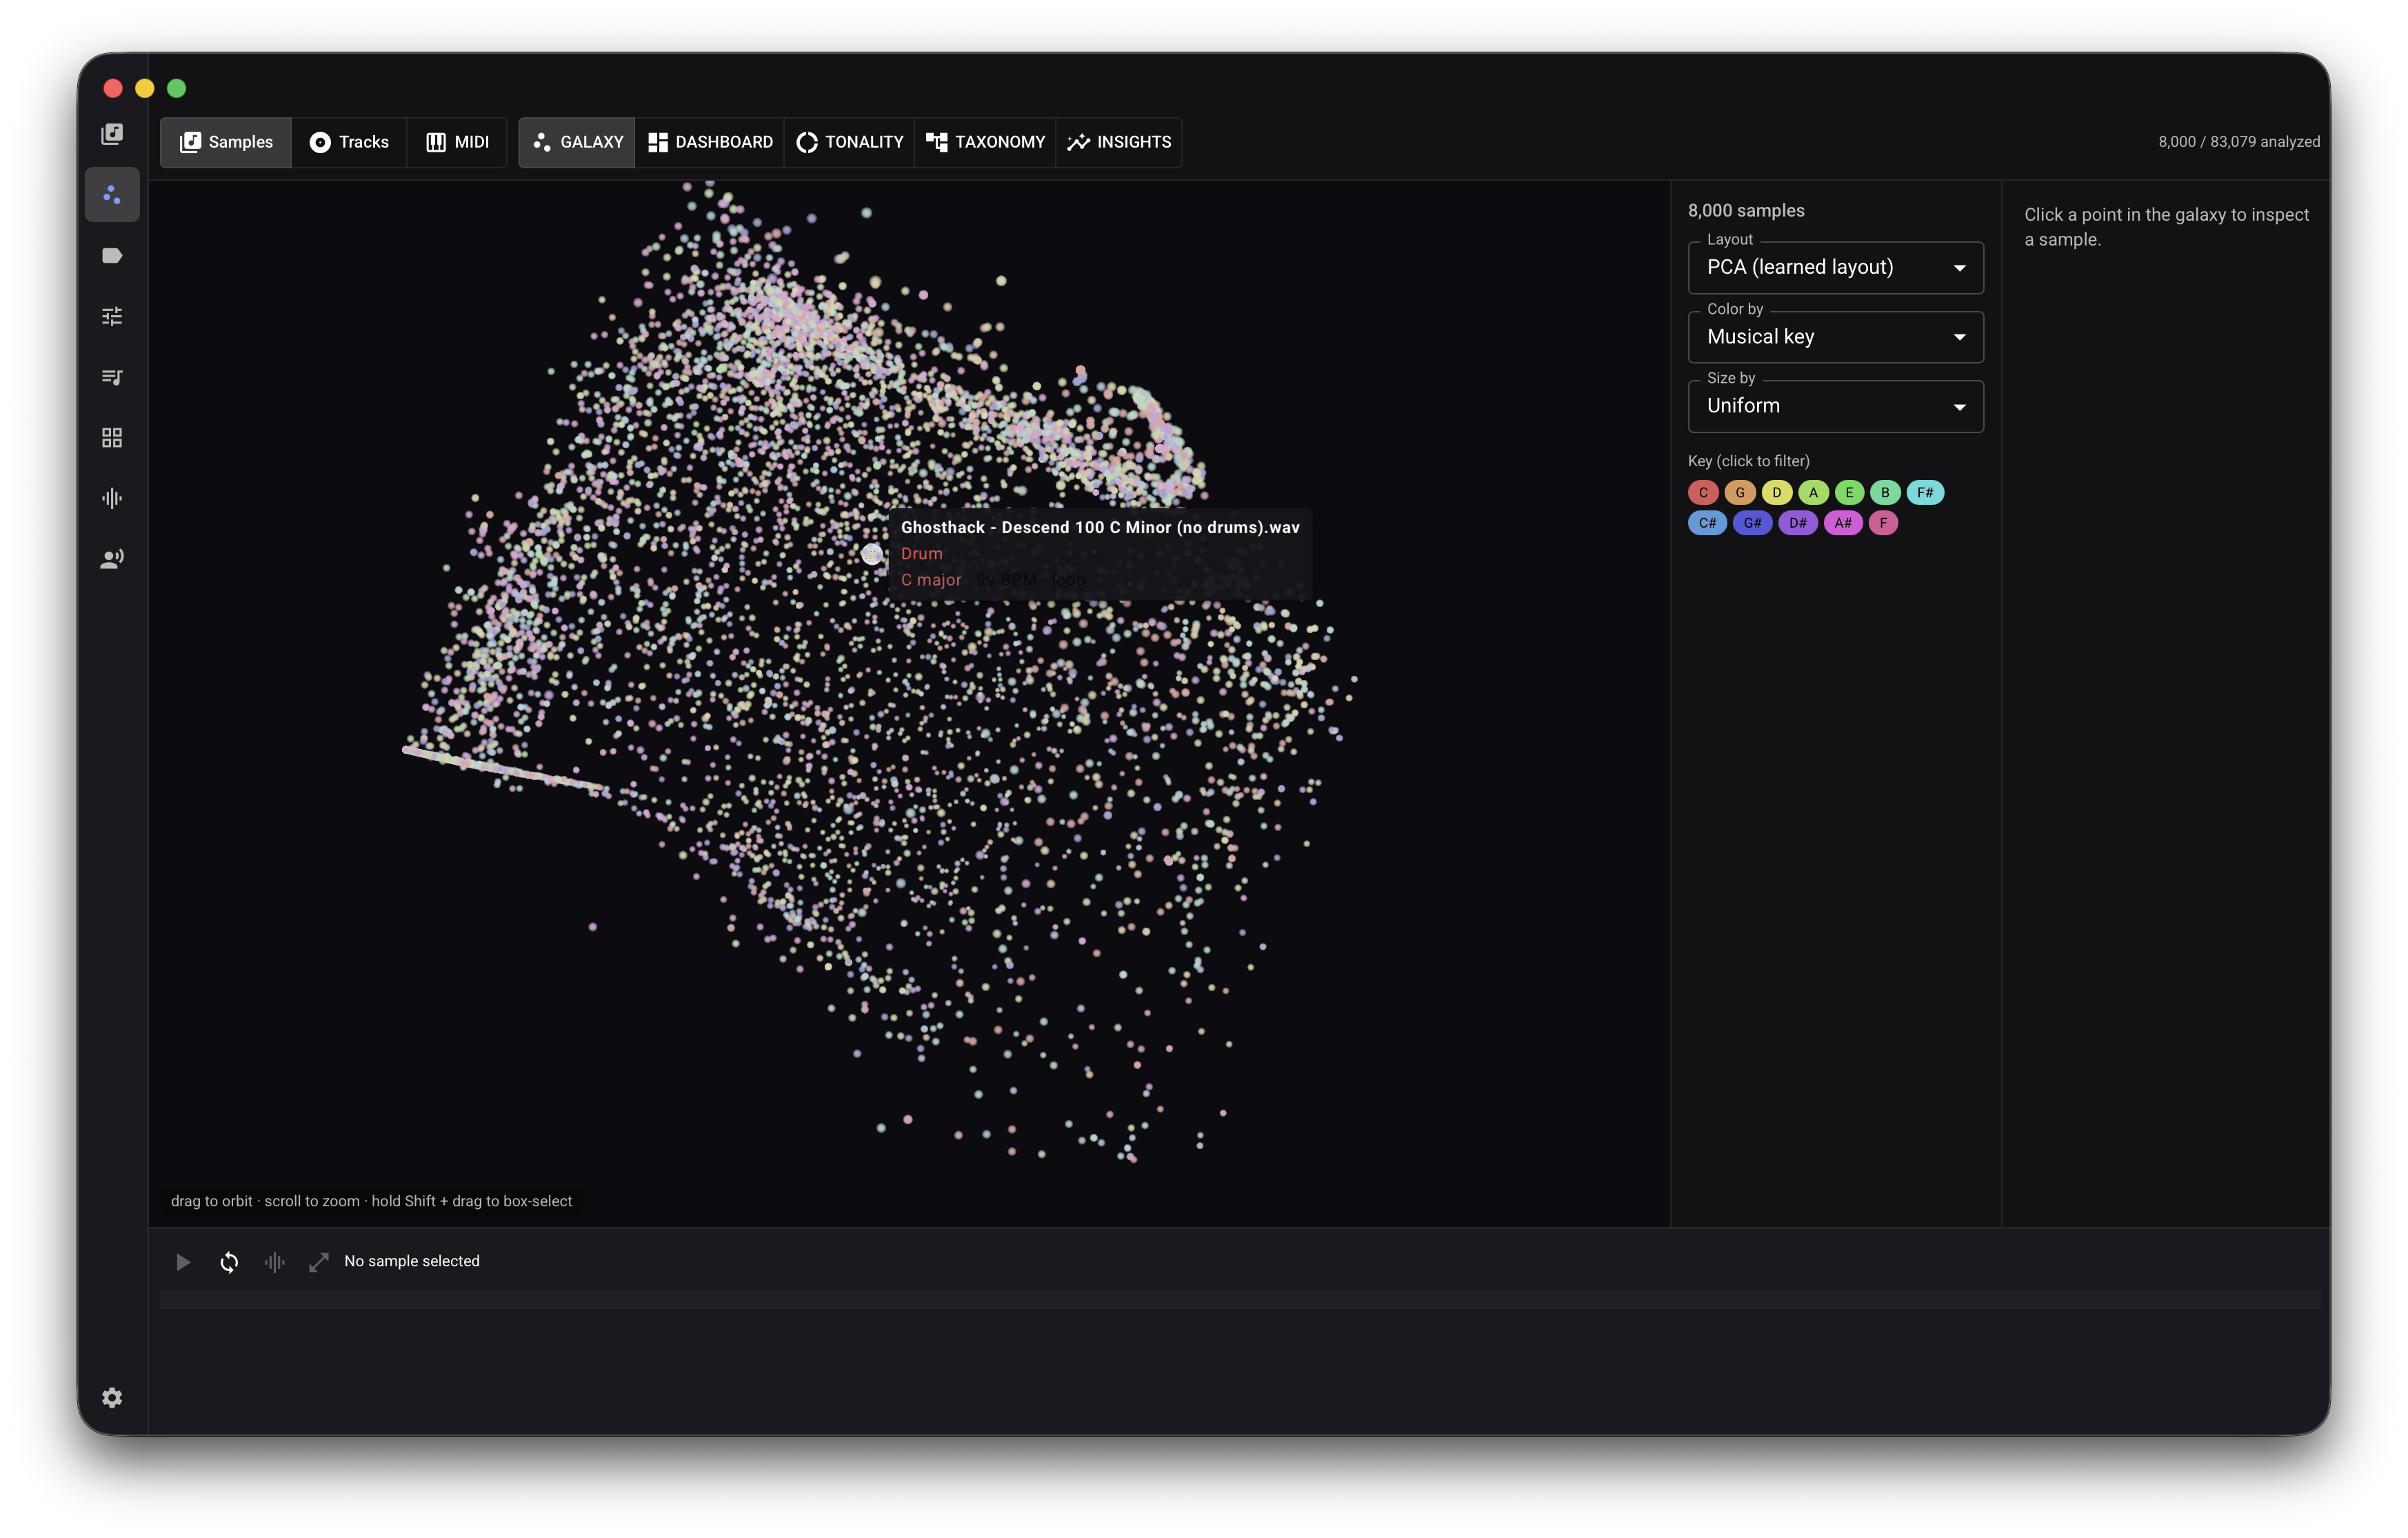The image size is (2408, 1538).
Task: Filter by key G chip
Action: pyautogui.click(x=1740, y=492)
